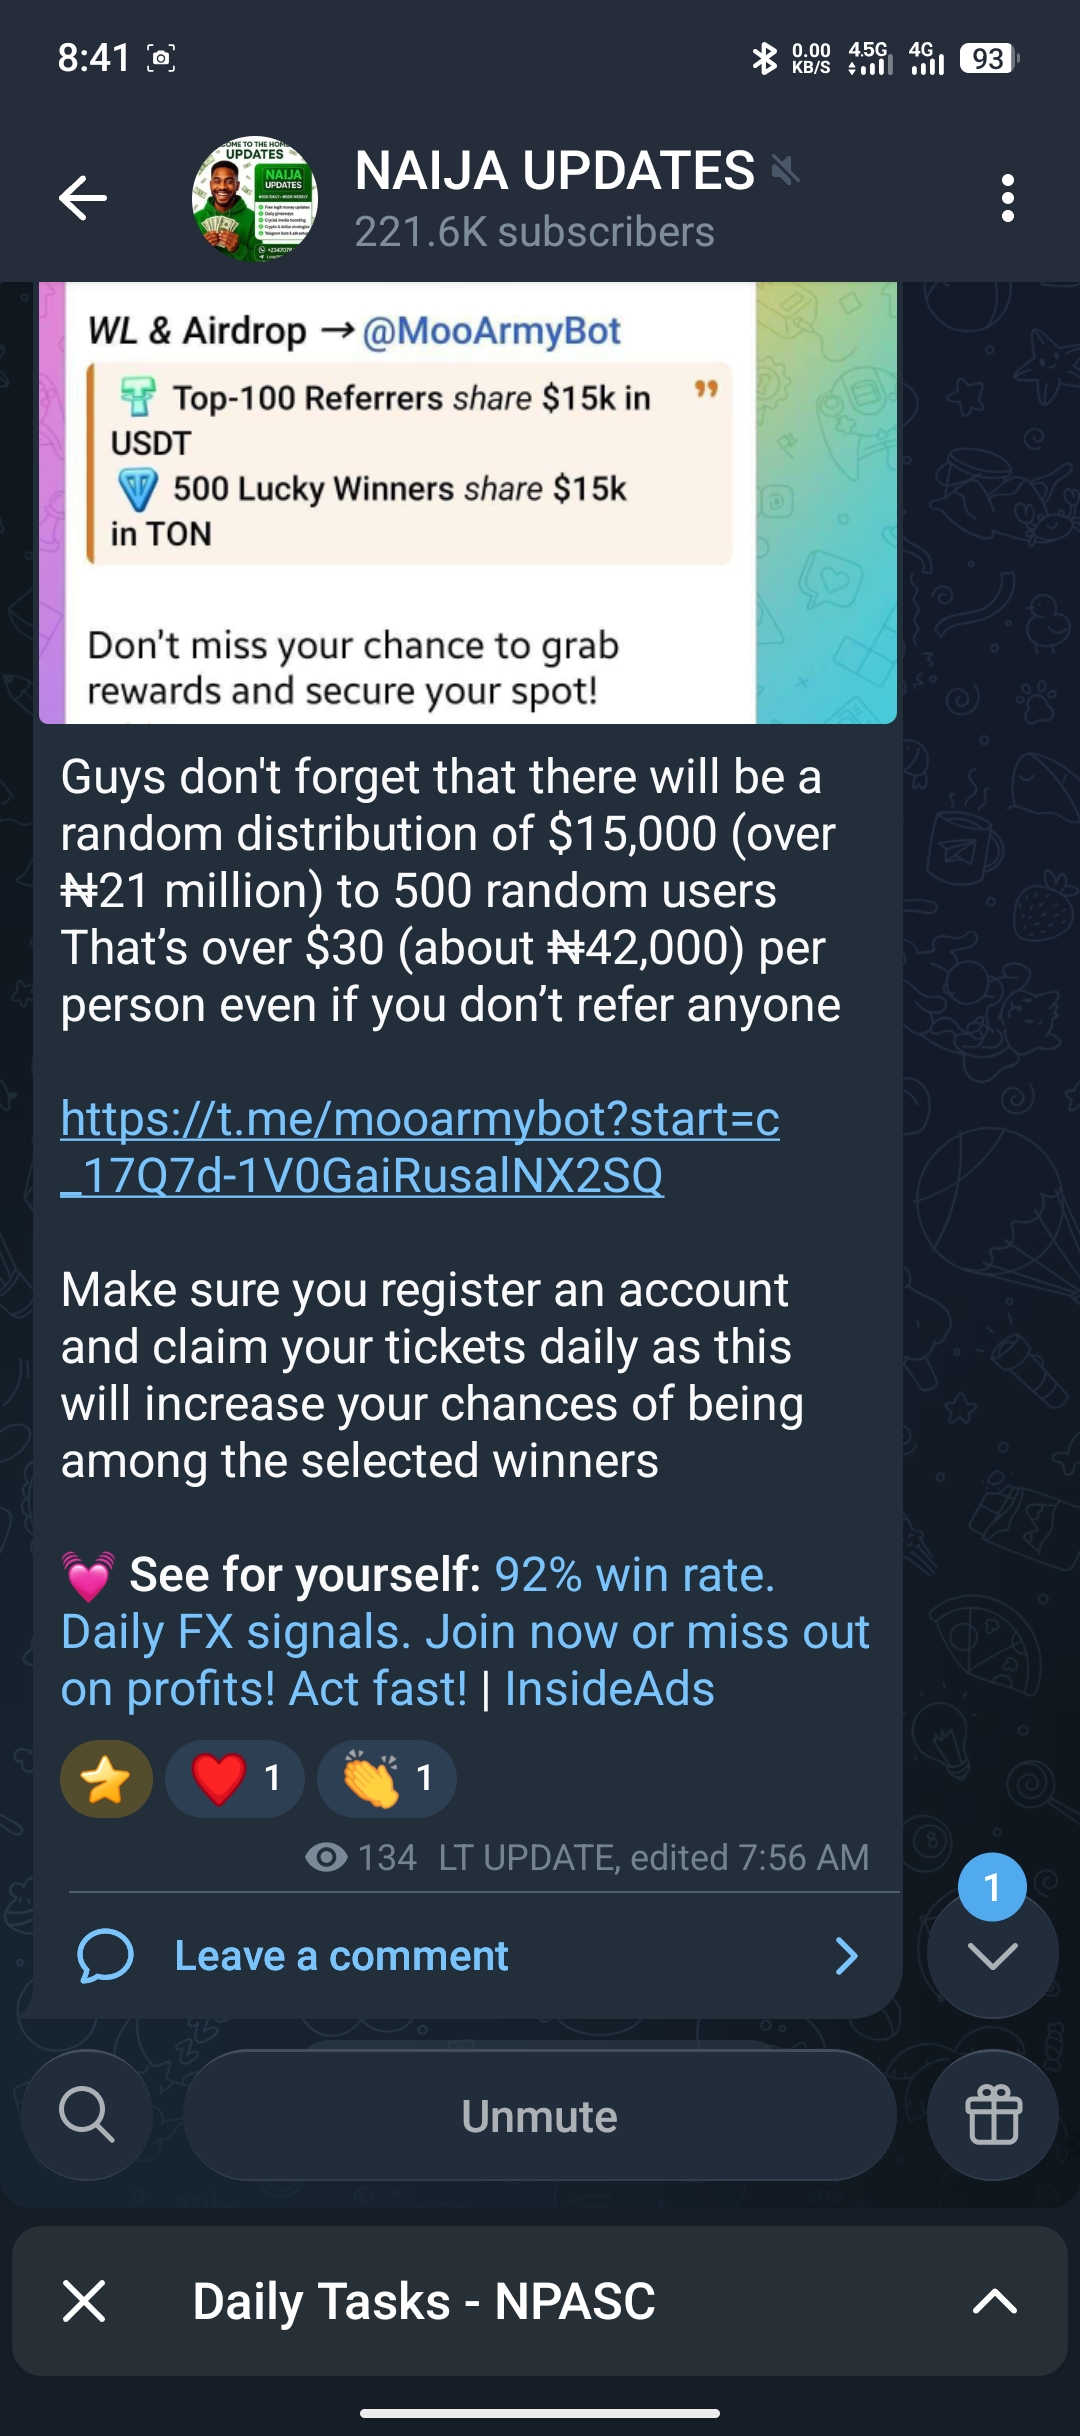Open the NAIJA UPDATES channel avatar
1080x2436 pixels.
(255, 198)
